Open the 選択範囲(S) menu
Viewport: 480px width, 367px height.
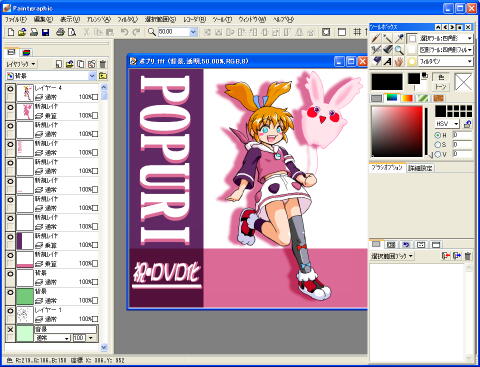coord(161,20)
